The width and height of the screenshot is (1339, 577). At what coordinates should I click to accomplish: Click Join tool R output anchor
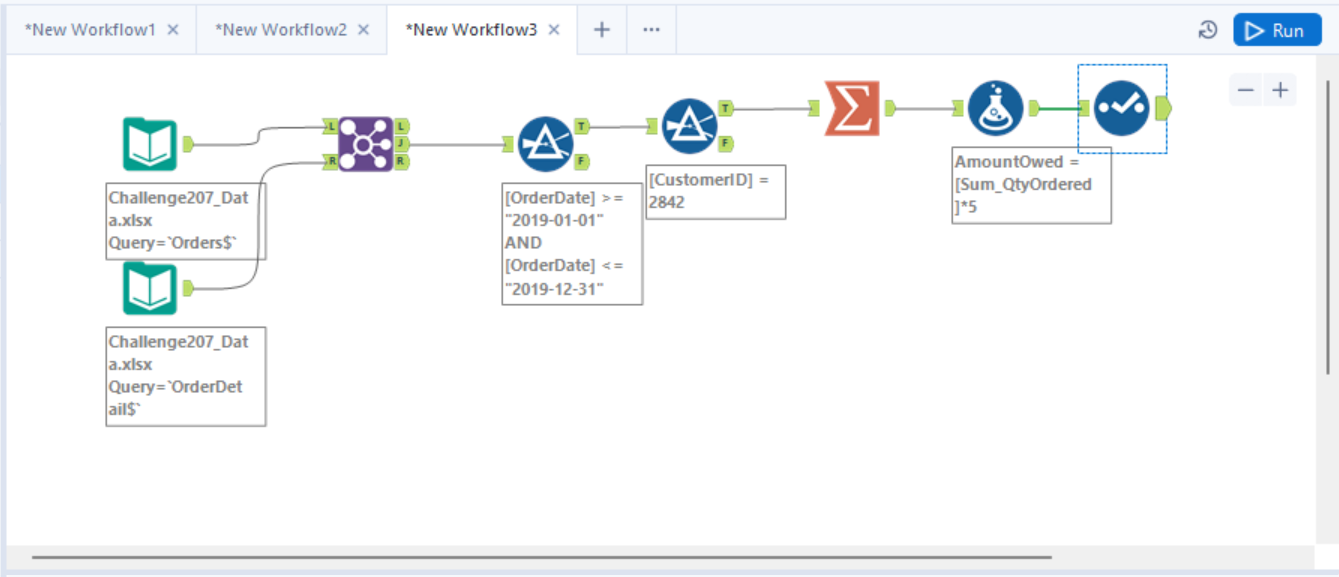[401, 161]
